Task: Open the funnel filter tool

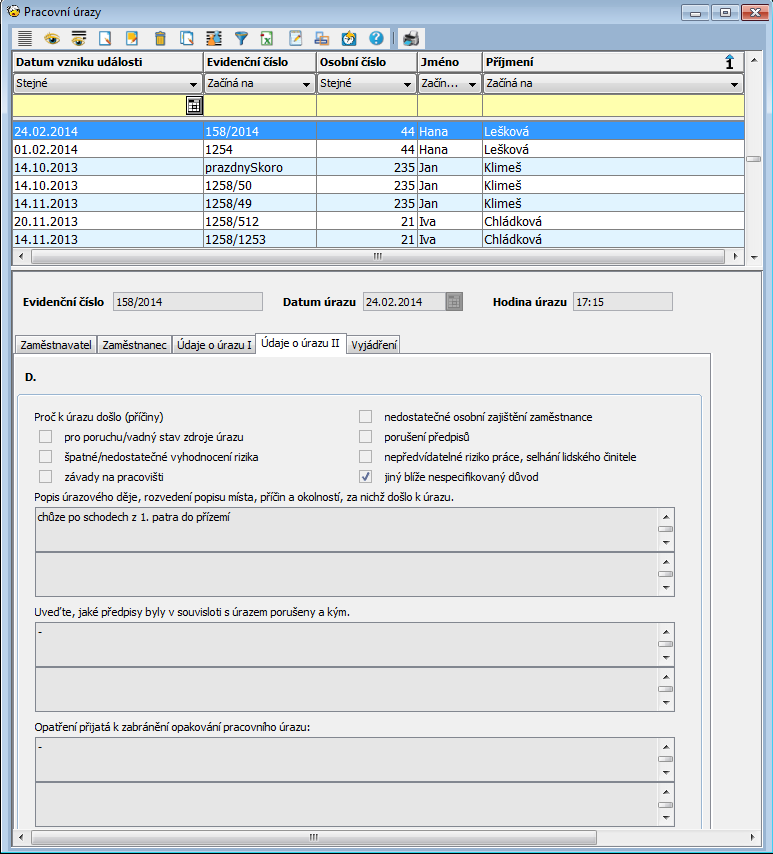Action: (x=241, y=39)
